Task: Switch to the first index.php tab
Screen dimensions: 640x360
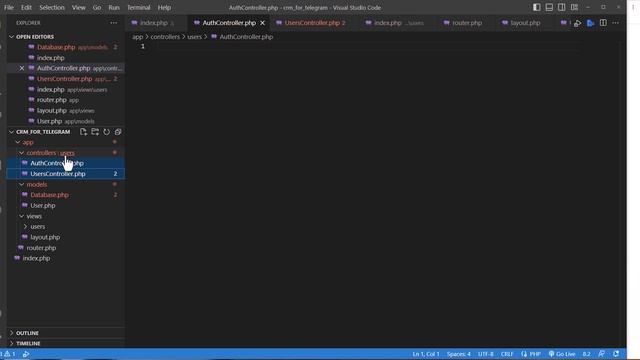Action: [153, 23]
